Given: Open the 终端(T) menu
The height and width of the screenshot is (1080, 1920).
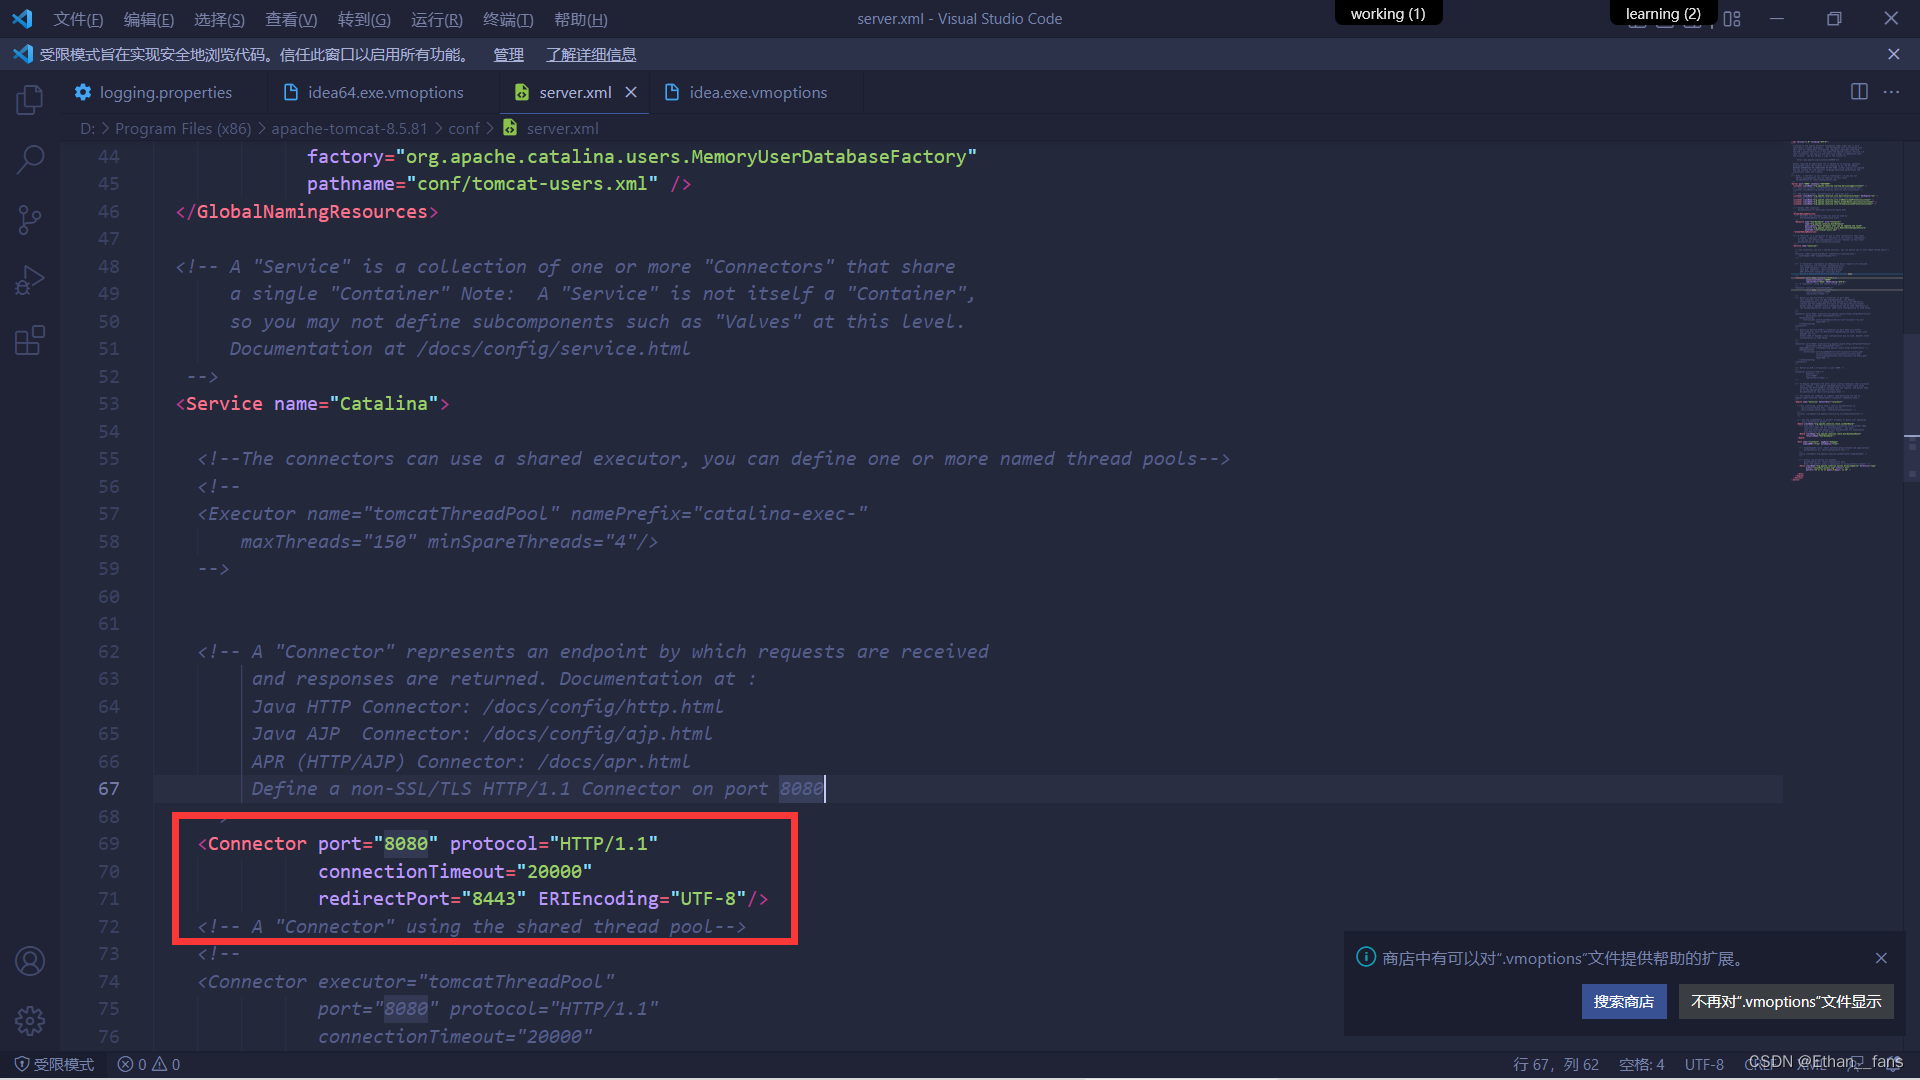Looking at the screenshot, I should pos(508,19).
